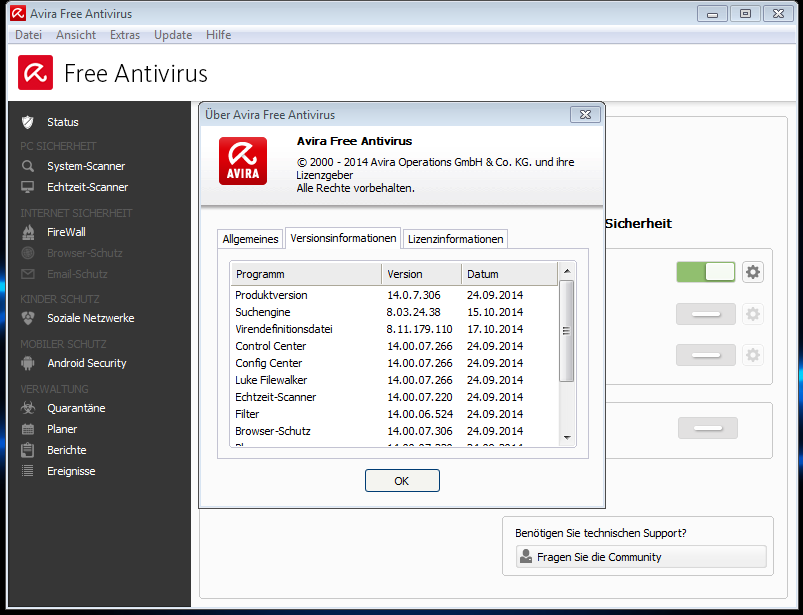Confirm the About dialog with OK

pyautogui.click(x=402, y=481)
